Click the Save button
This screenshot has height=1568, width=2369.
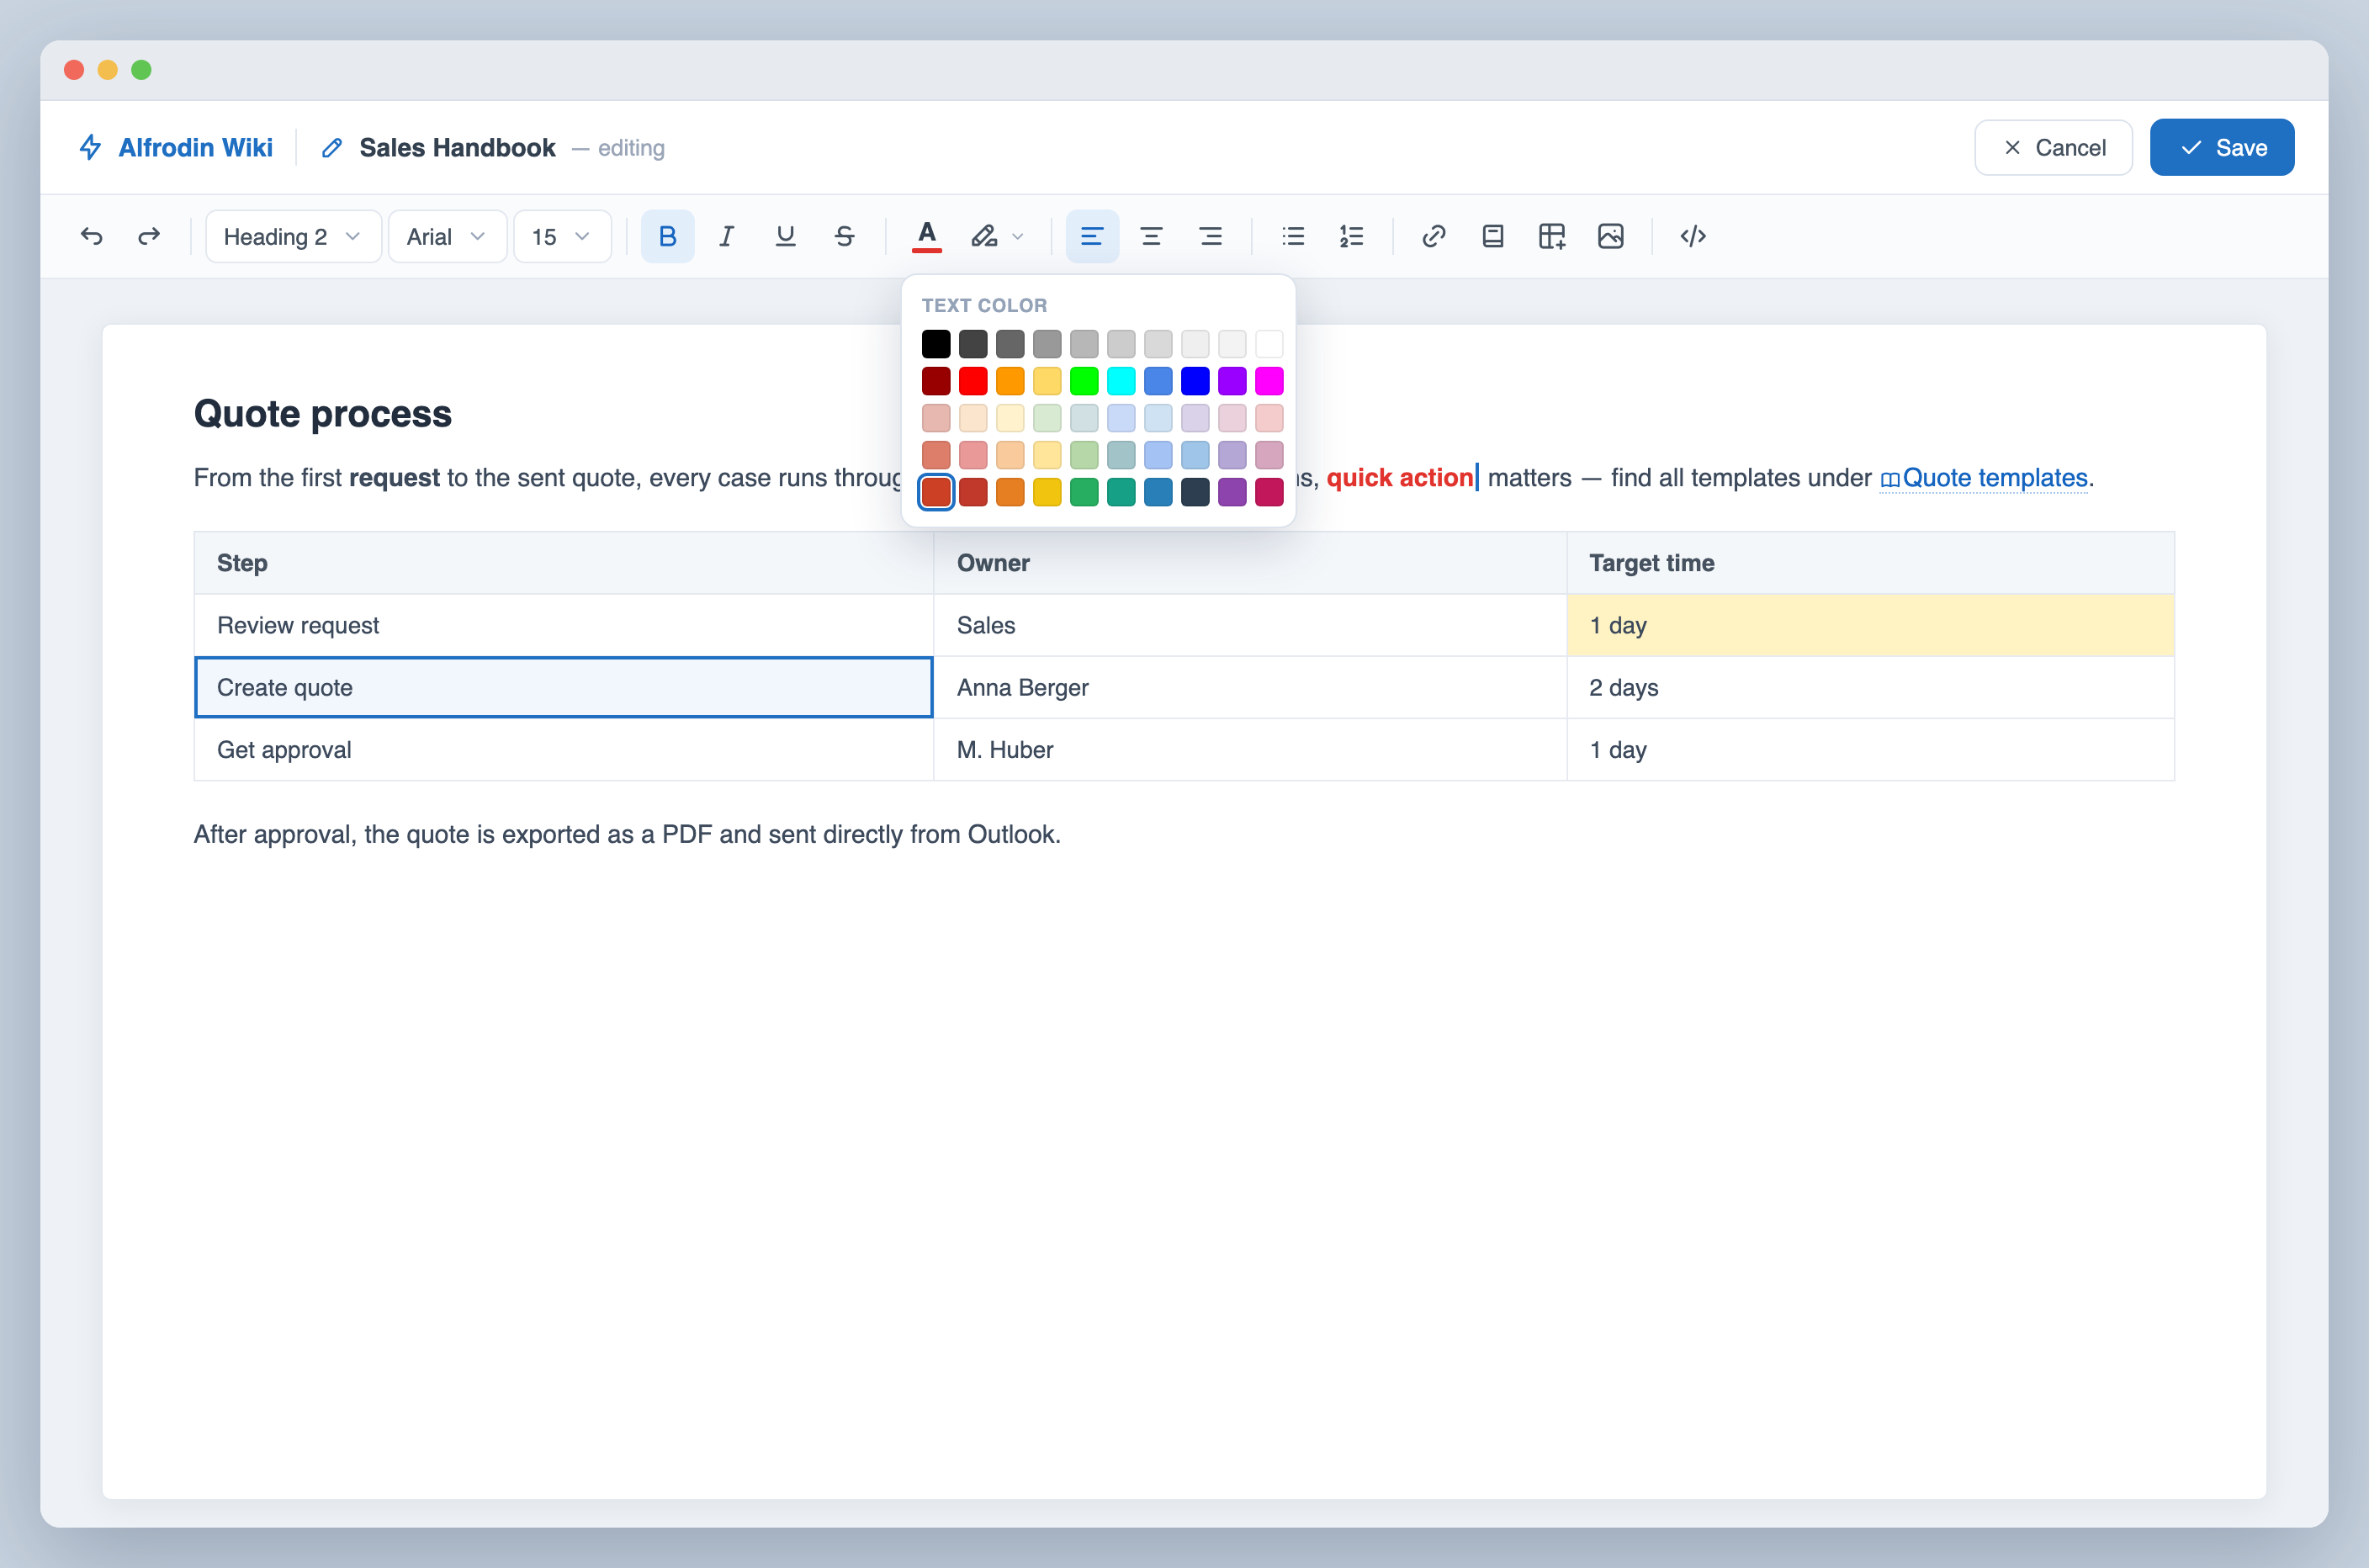(2222, 147)
